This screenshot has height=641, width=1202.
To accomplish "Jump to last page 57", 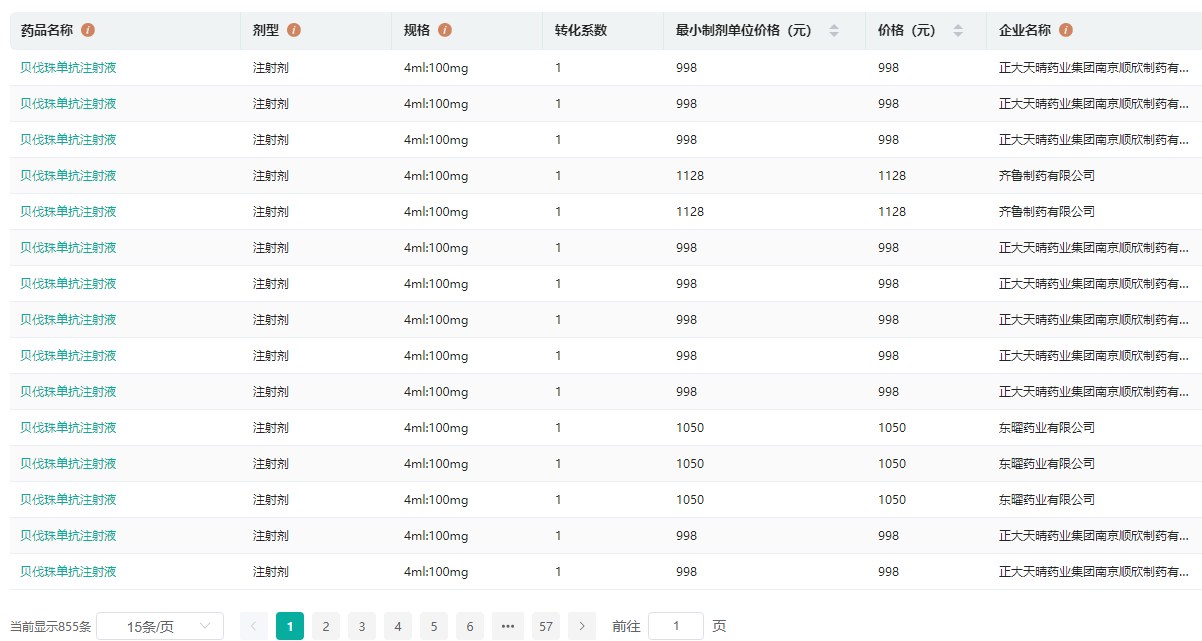I will pyautogui.click(x=546, y=626).
